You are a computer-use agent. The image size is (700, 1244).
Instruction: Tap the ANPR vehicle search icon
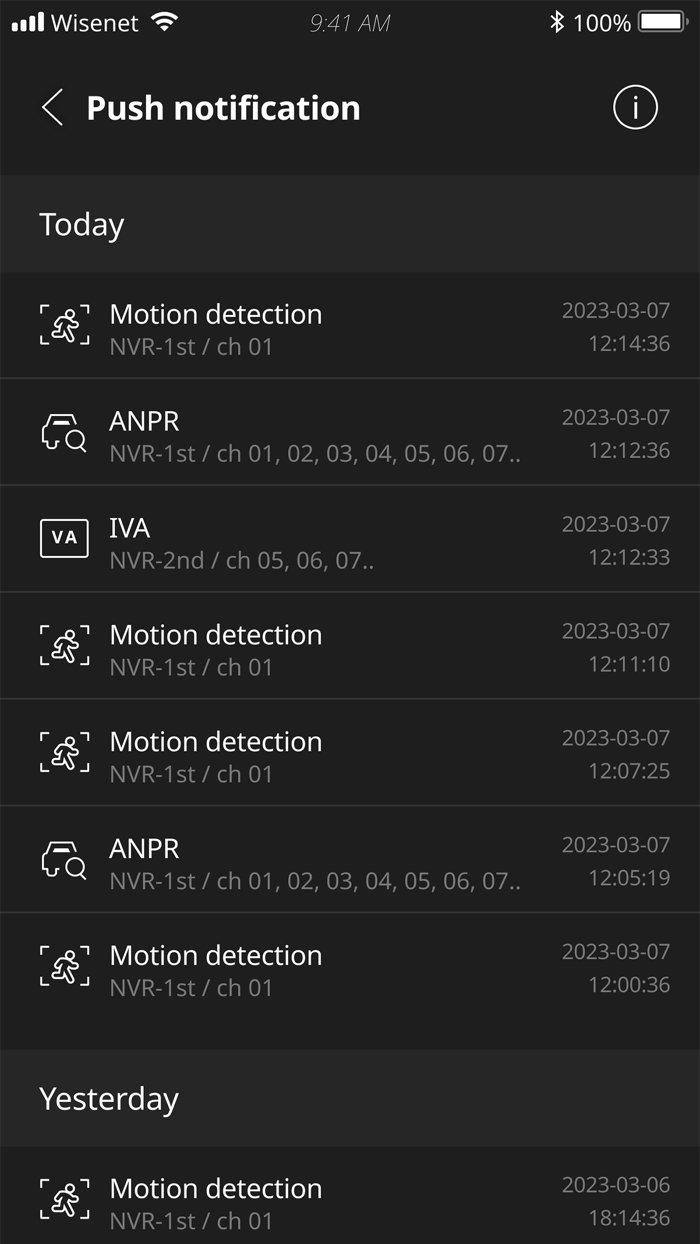click(64, 431)
